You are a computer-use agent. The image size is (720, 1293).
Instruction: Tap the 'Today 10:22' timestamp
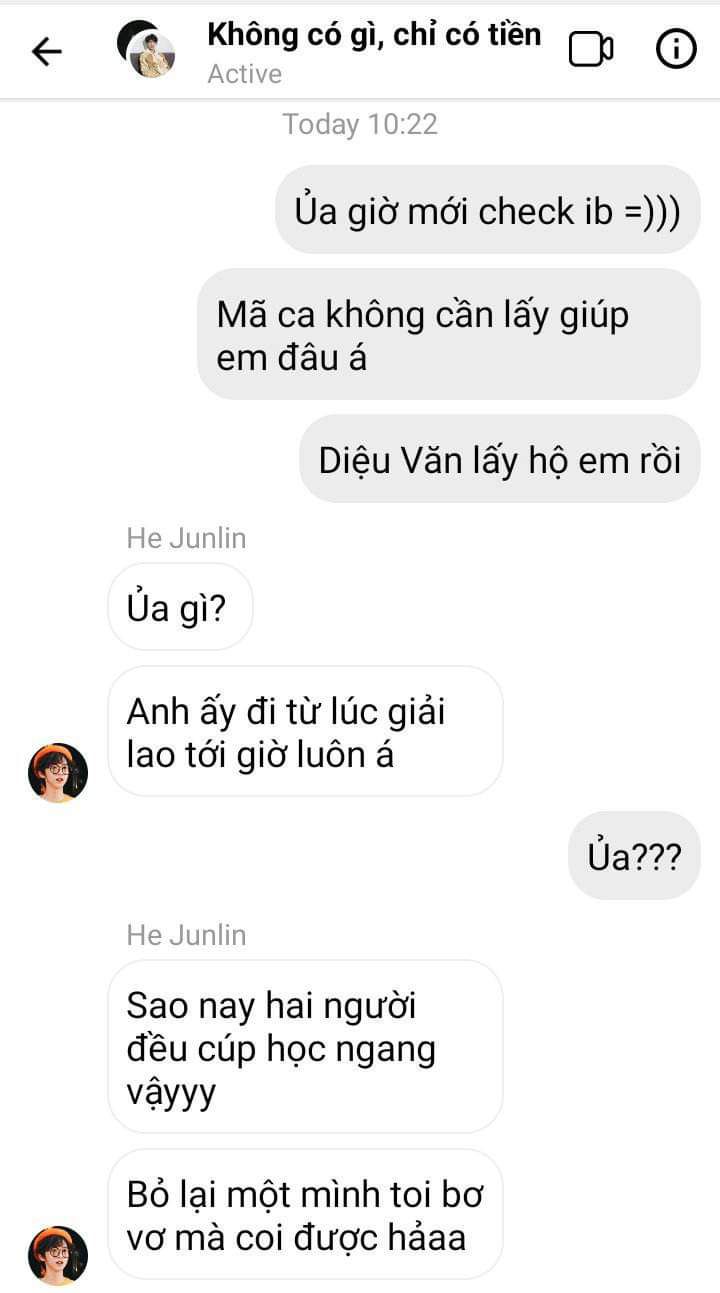[x=360, y=124]
